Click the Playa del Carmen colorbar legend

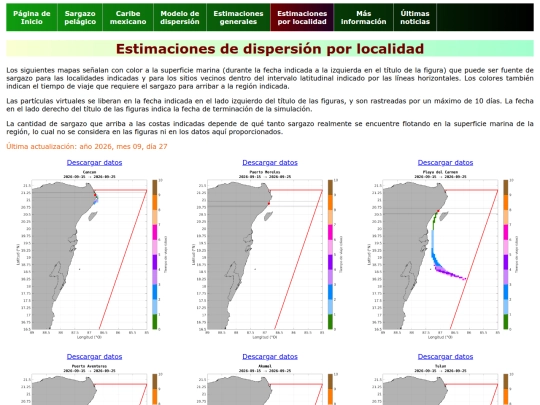pyautogui.click(x=506, y=255)
